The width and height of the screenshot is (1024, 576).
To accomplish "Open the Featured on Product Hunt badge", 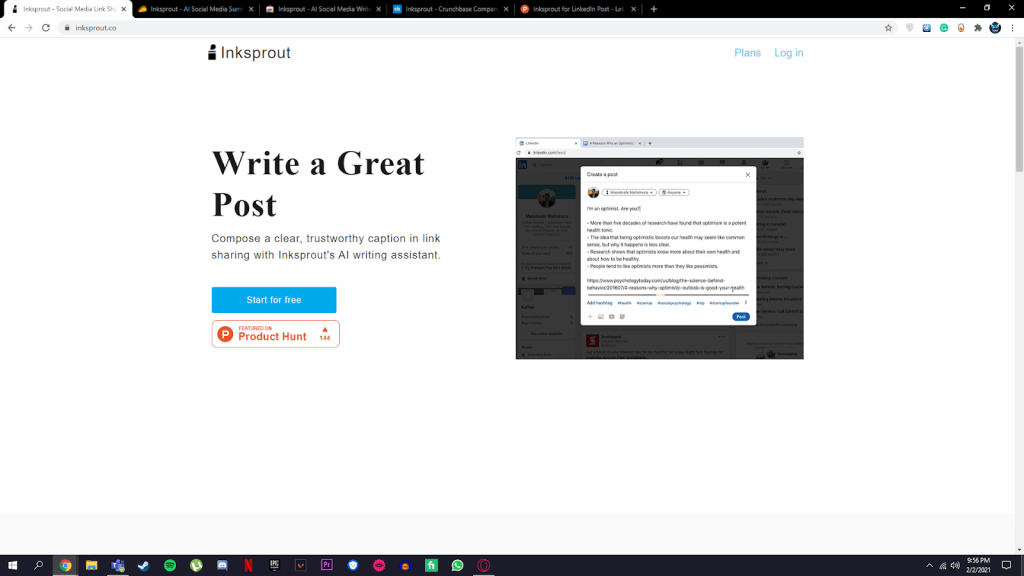I will (275, 334).
